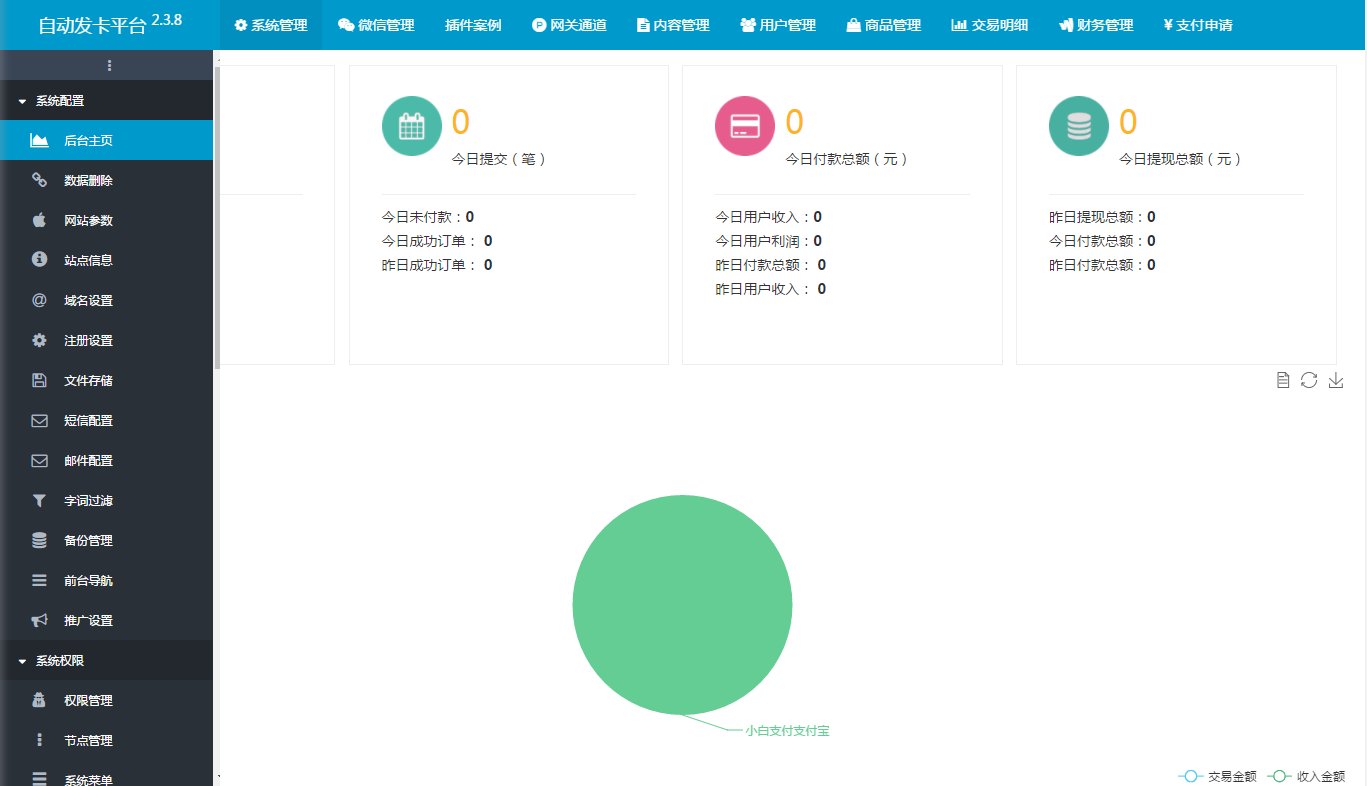Go to 权限管理 in sidebar
The image size is (1367, 786).
pos(106,700)
